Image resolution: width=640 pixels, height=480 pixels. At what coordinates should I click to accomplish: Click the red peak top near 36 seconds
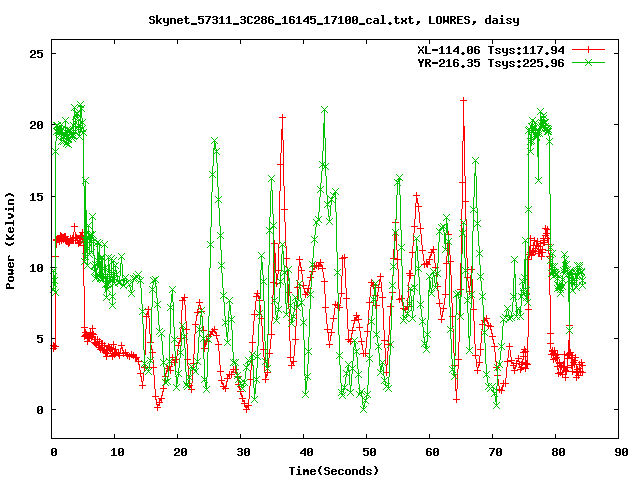pyautogui.click(x=282, y=117)
